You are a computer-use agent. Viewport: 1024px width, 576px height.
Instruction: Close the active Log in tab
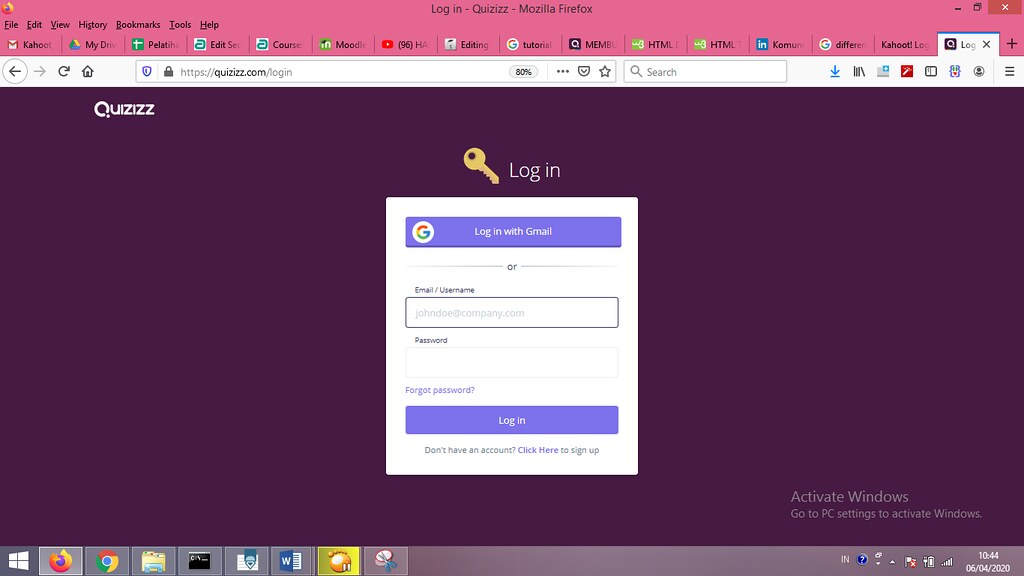click(x=986, y=44)
